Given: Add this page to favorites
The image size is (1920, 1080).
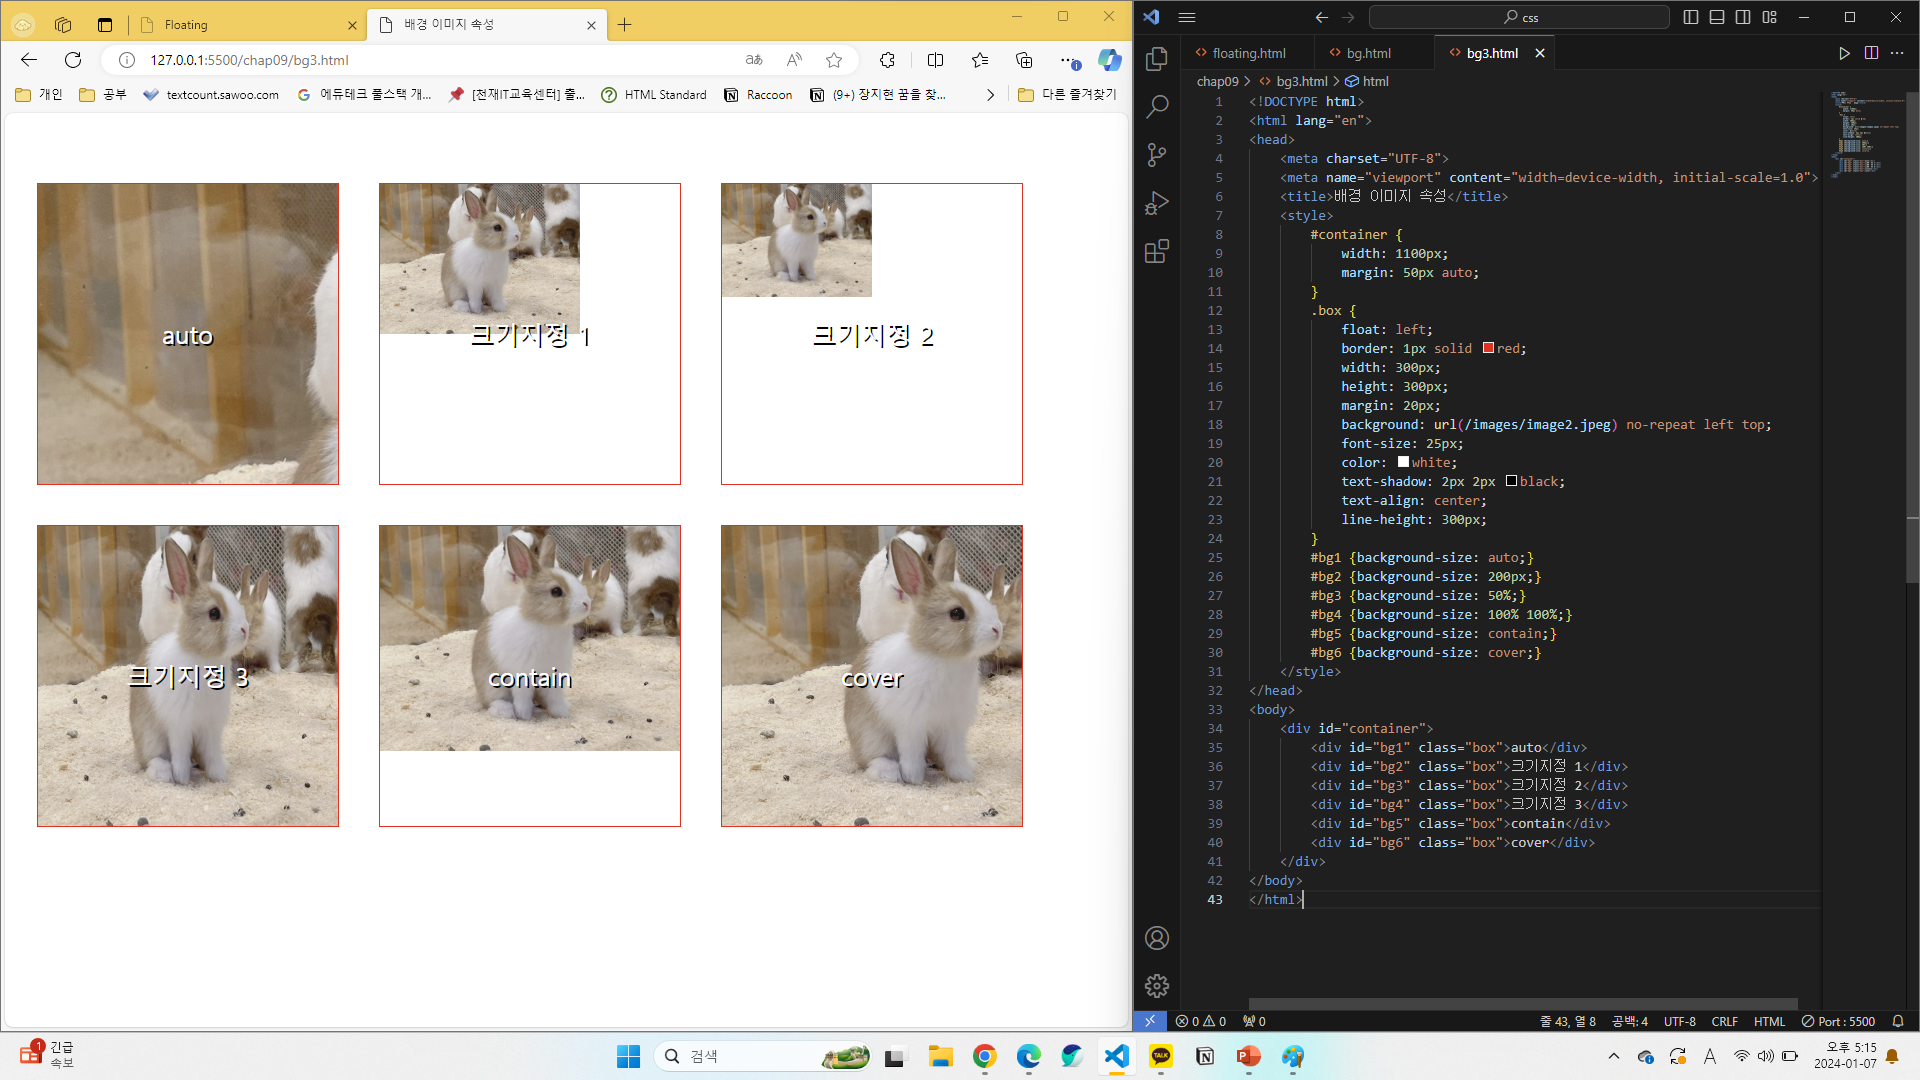Looking at the screenshot, I should pyautogui.click(x=834, y=60).
